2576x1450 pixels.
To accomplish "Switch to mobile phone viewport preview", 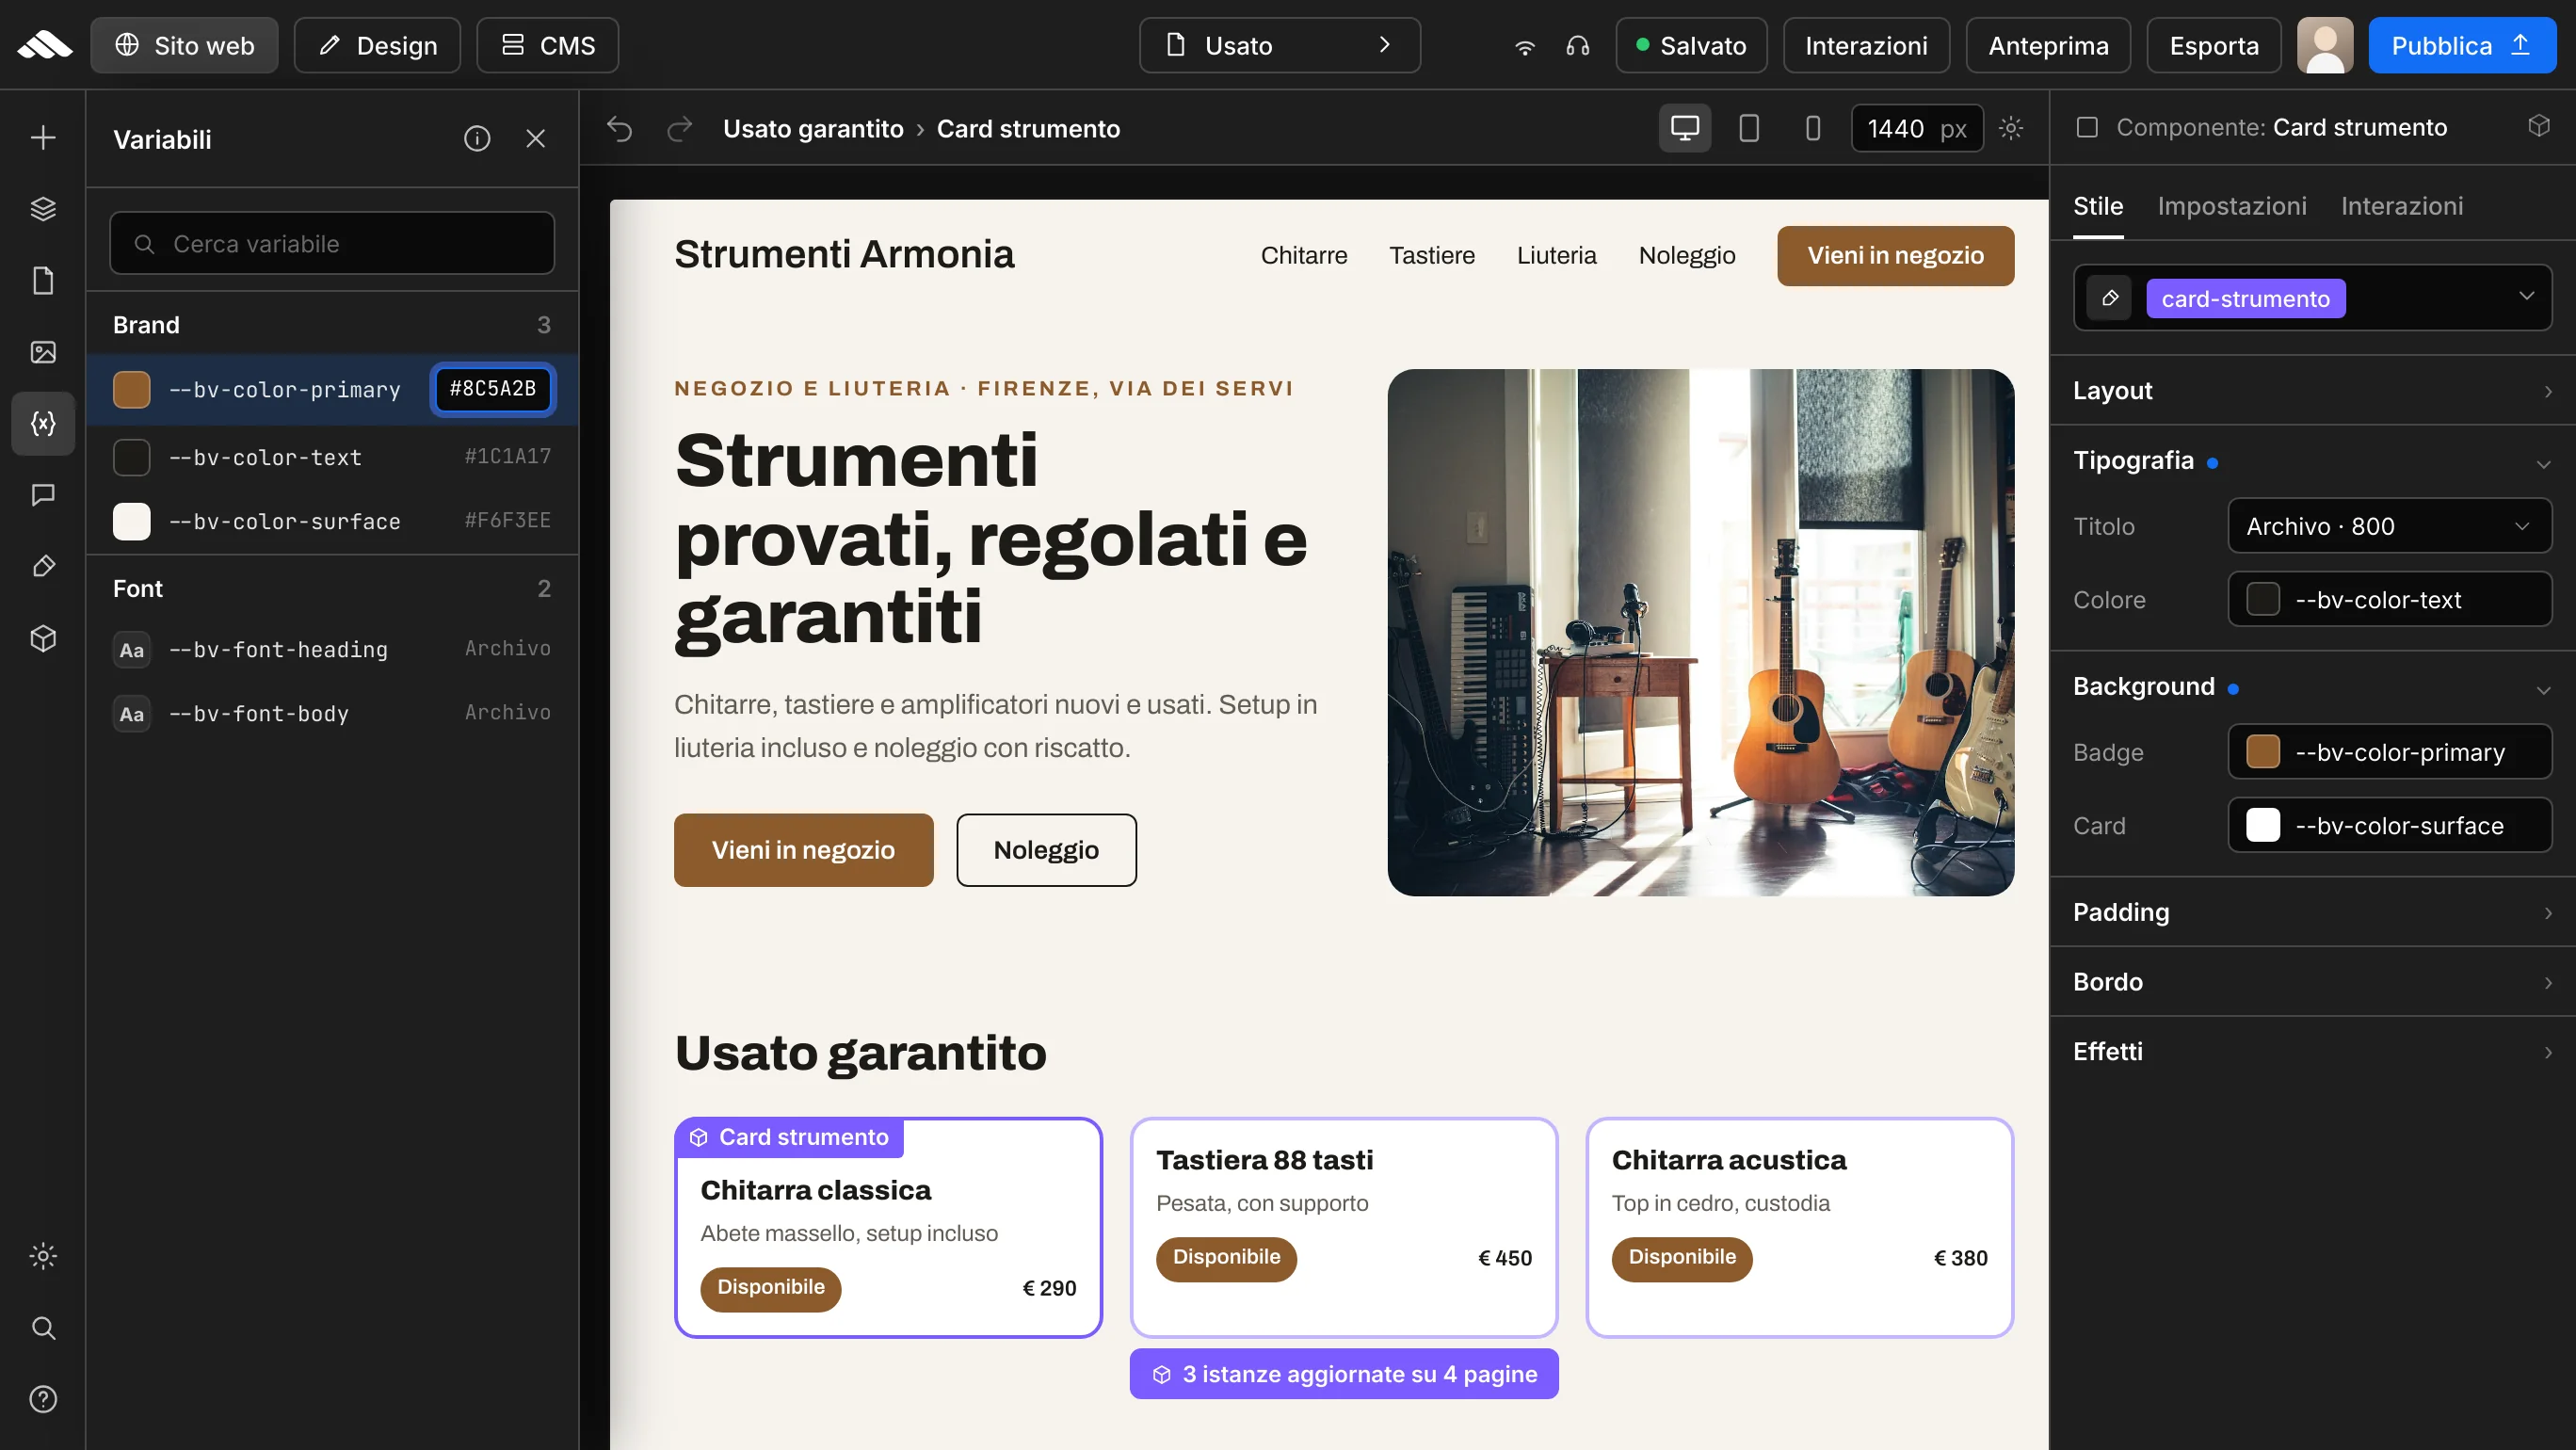I will (x=1813, y=128).
